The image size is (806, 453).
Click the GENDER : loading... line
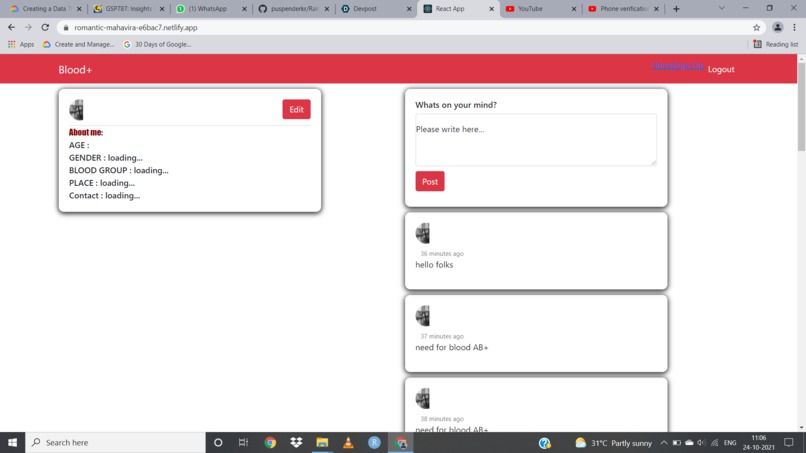(x=106, y=158)
